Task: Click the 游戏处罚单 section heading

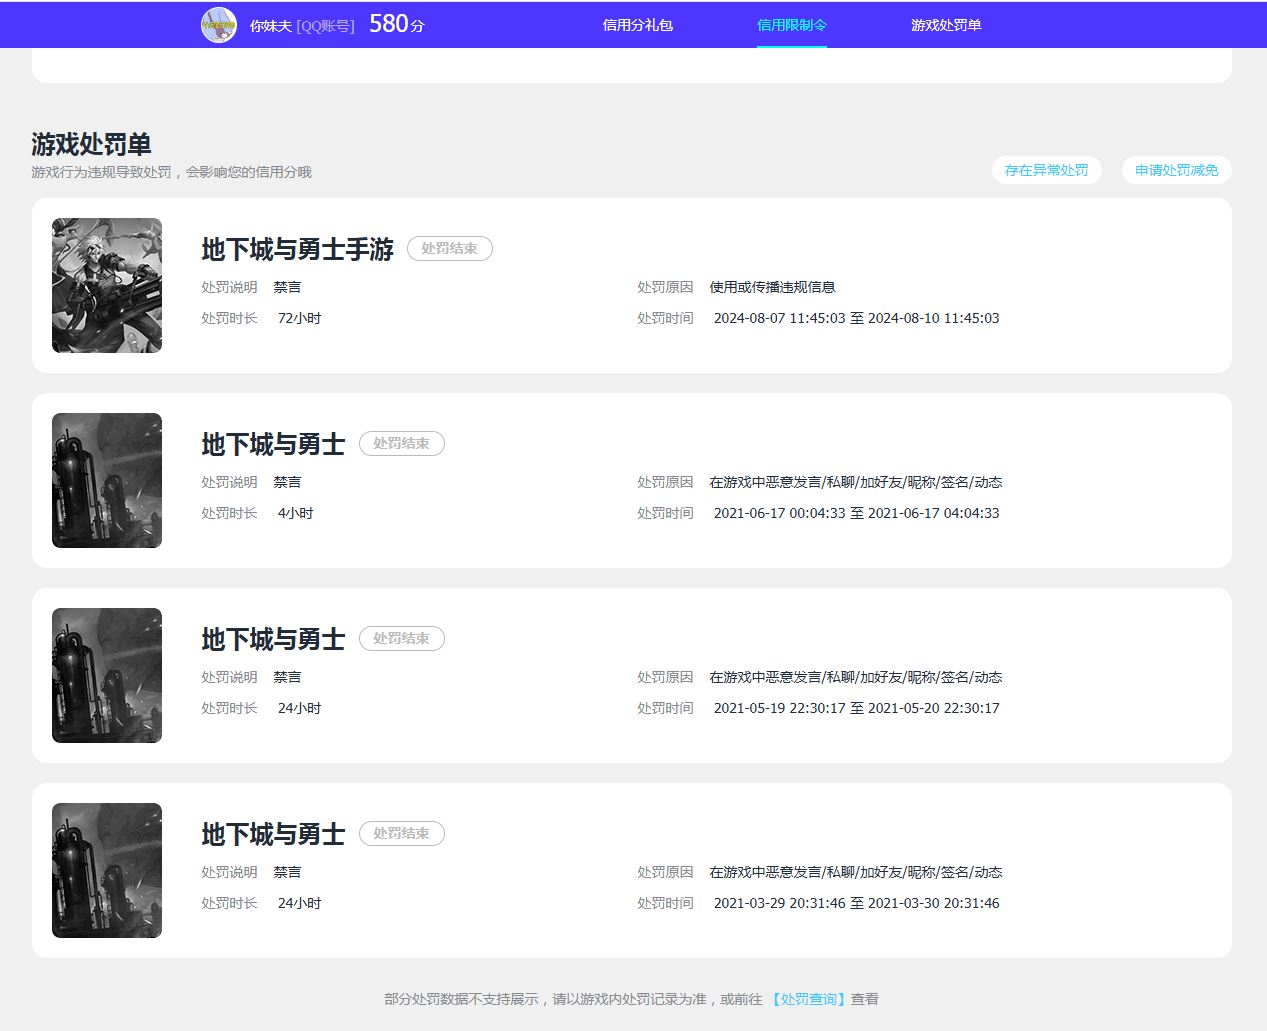Action: coord(91,144)
